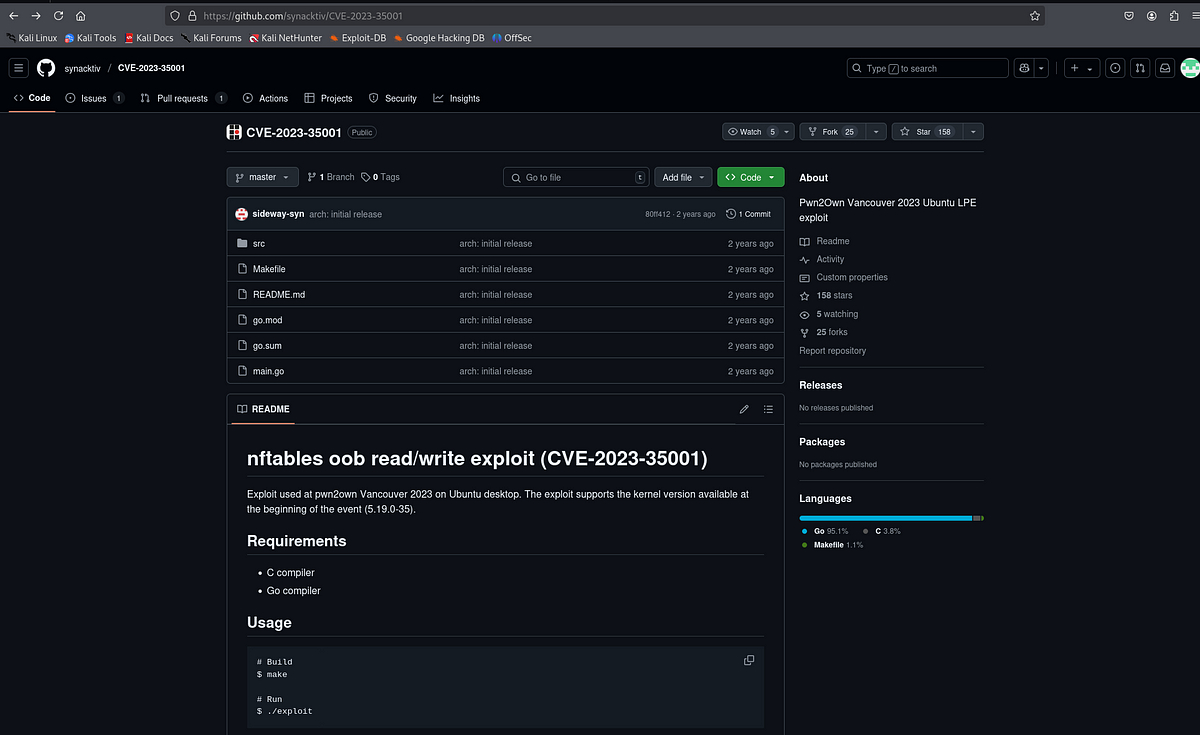View the 5 watching link
Image resolution: width=1200 pixels, height=735 pixels.
pos(829,314)
